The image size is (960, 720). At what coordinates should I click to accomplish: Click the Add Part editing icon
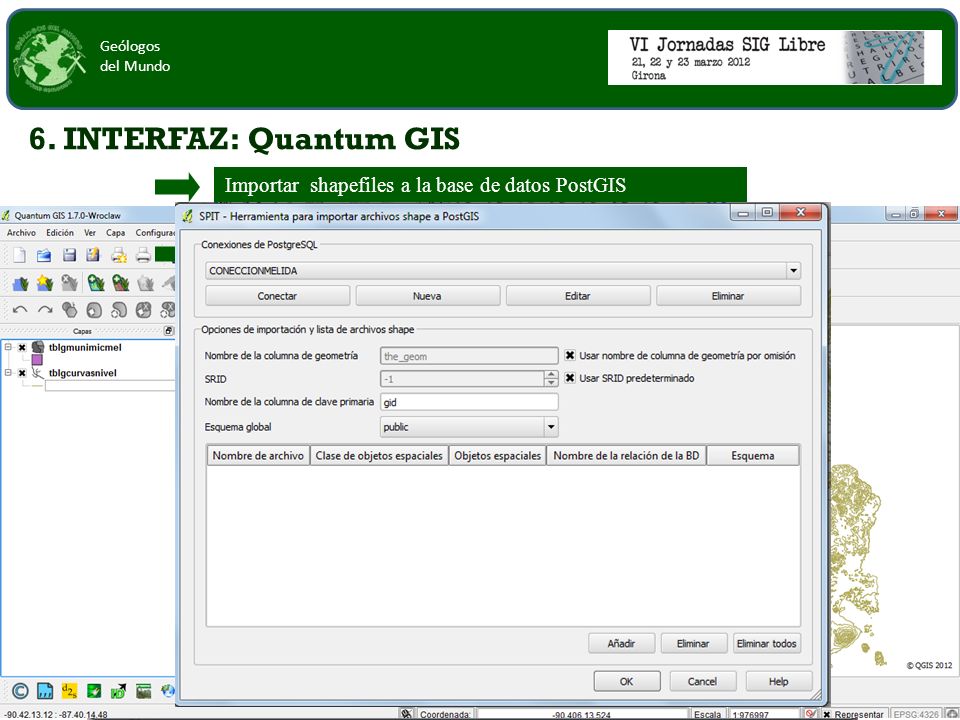(x=119, y=310)
